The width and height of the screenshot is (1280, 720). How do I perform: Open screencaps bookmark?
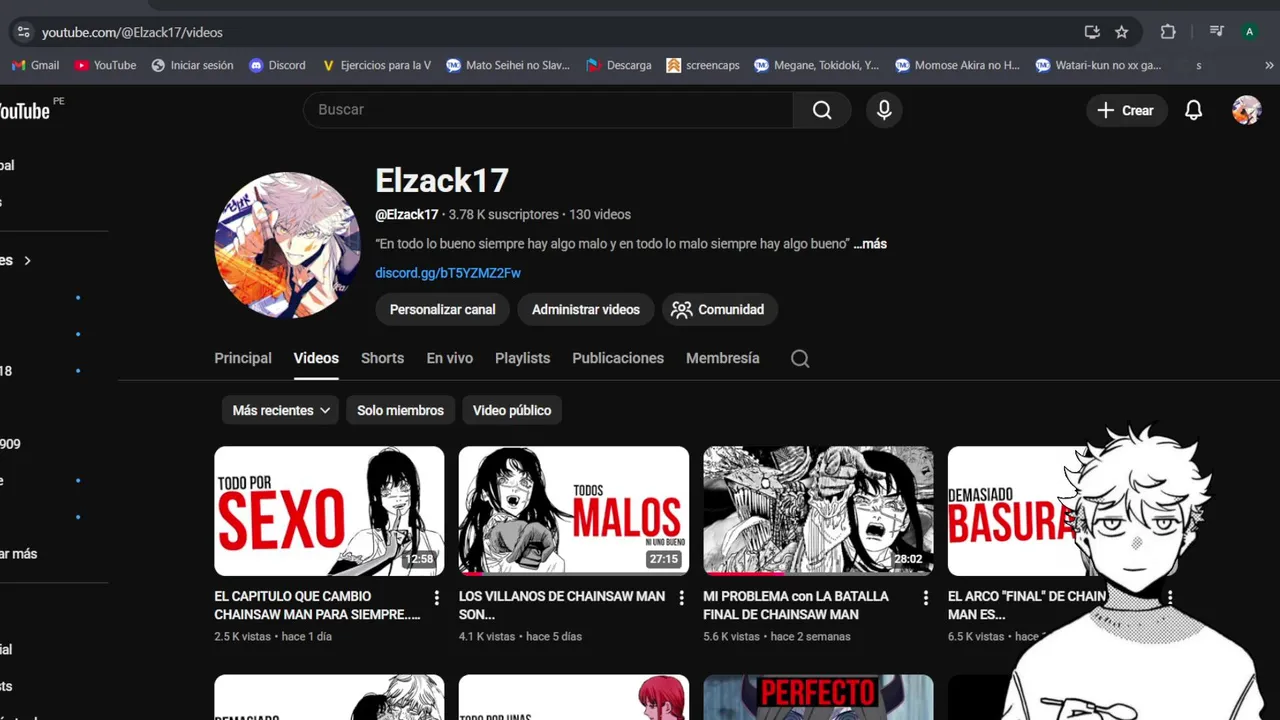pos(704,65)
